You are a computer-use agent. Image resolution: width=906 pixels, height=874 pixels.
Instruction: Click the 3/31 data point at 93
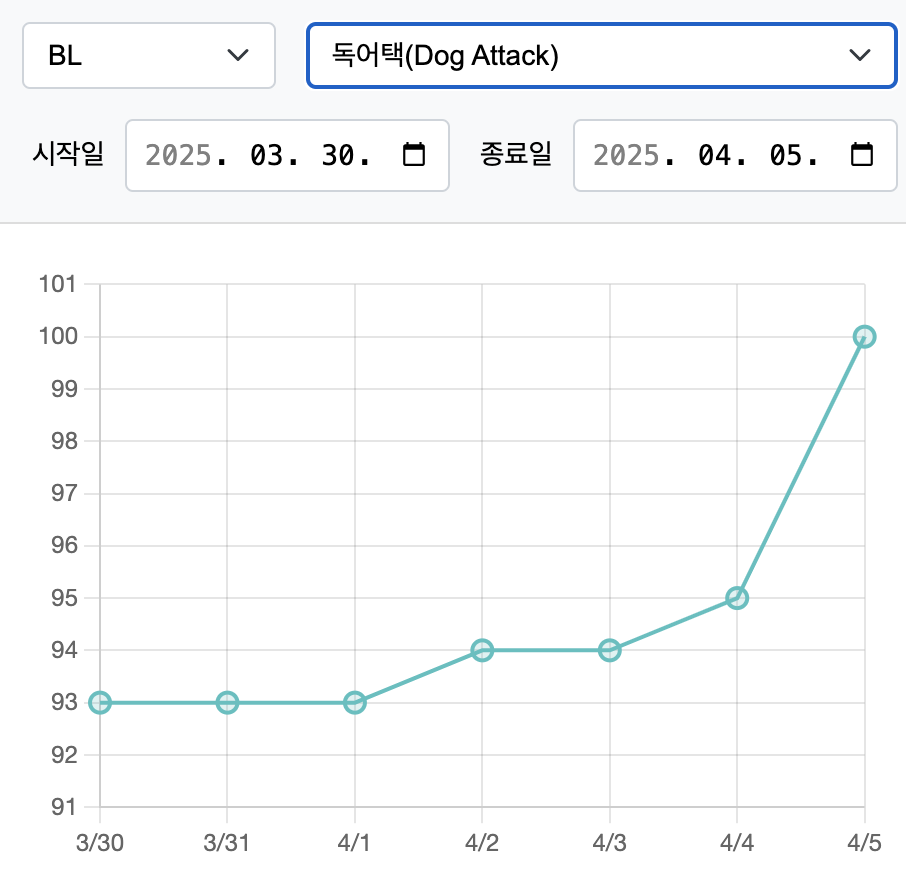(227, 703)
